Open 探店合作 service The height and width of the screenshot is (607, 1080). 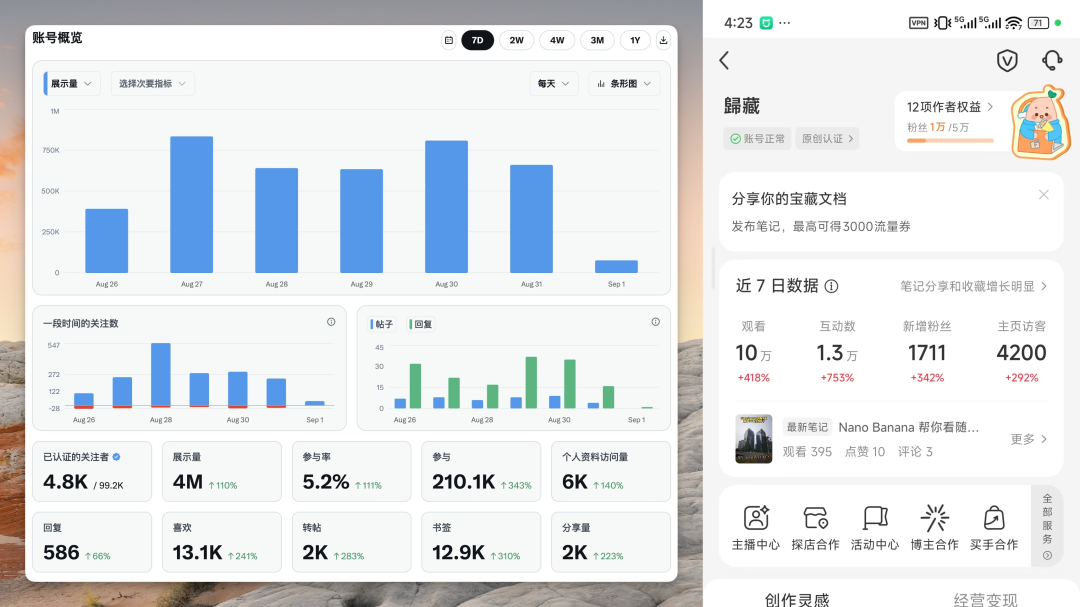pyautogui.click(x=816, y=528)
